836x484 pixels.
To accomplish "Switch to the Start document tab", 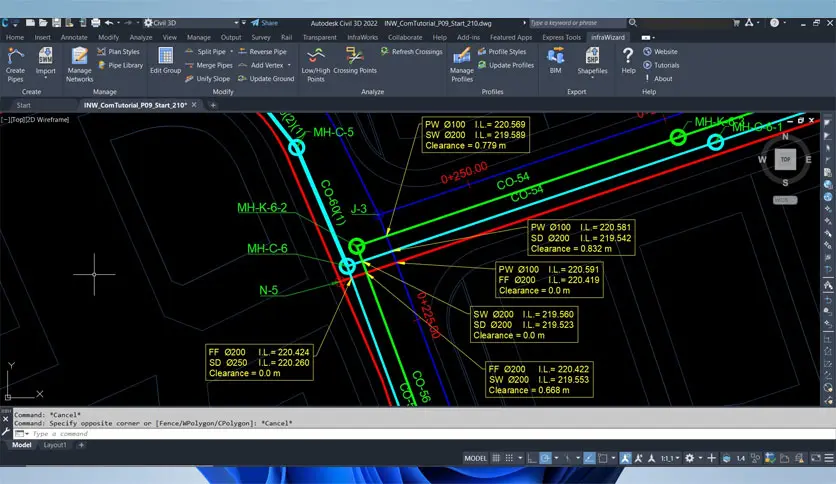I will (23, 105).
